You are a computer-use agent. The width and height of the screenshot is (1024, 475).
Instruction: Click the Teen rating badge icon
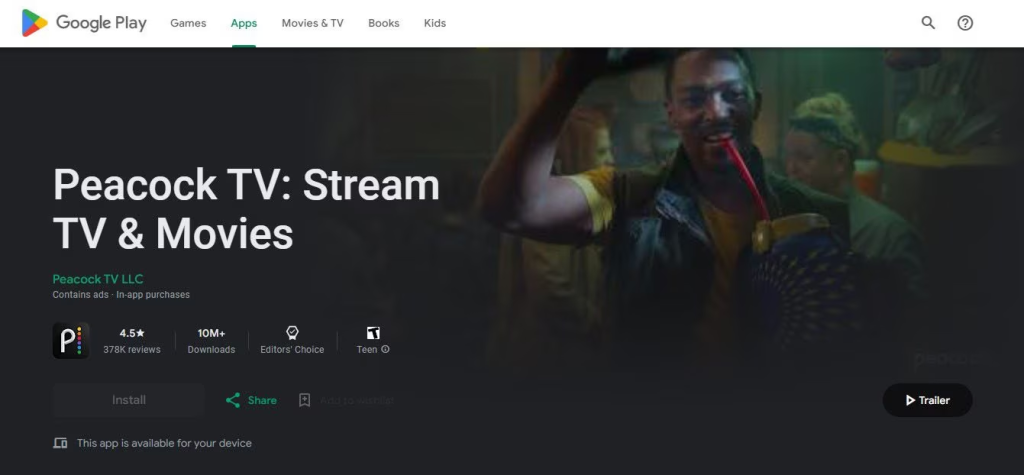(x=373, y=333)
